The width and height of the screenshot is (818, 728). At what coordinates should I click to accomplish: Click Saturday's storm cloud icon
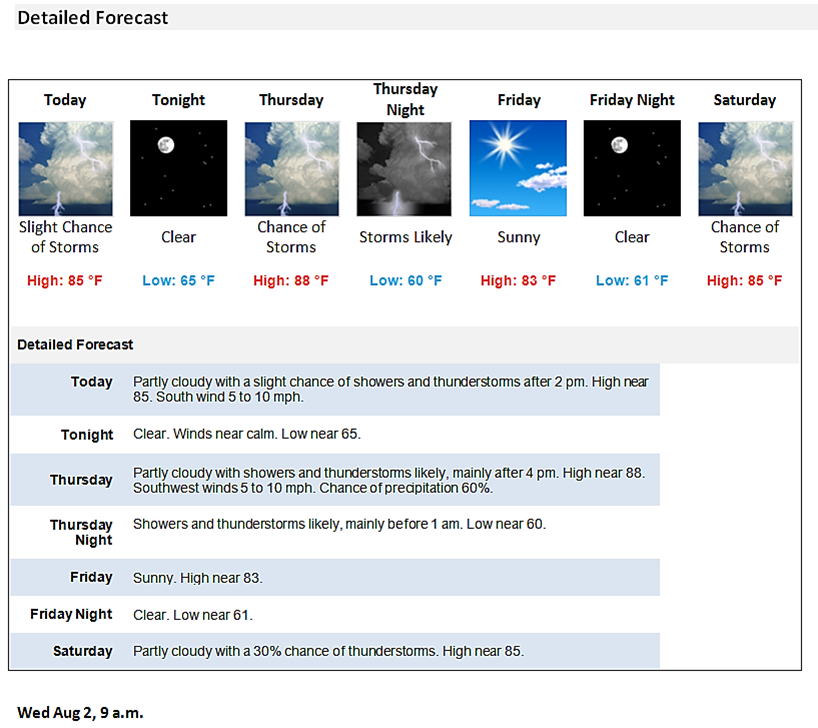(745, 168)
